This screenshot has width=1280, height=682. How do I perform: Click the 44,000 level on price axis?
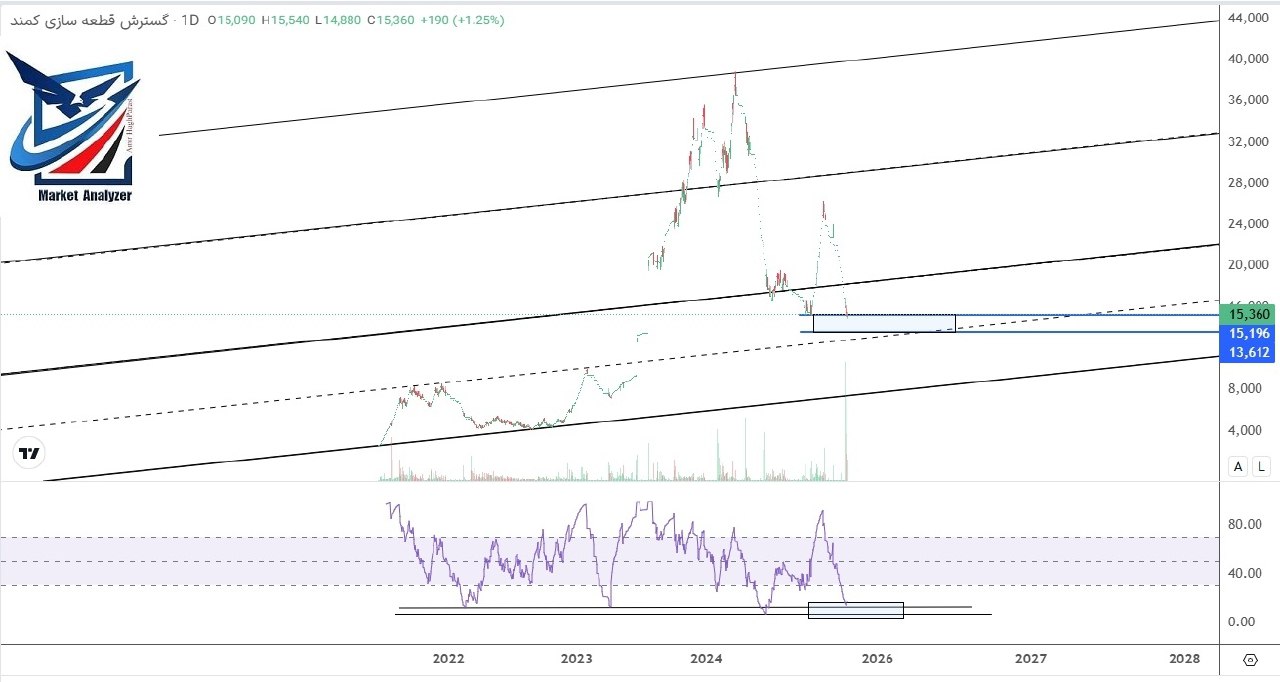pyautogui.click(x=1250, y=18)
